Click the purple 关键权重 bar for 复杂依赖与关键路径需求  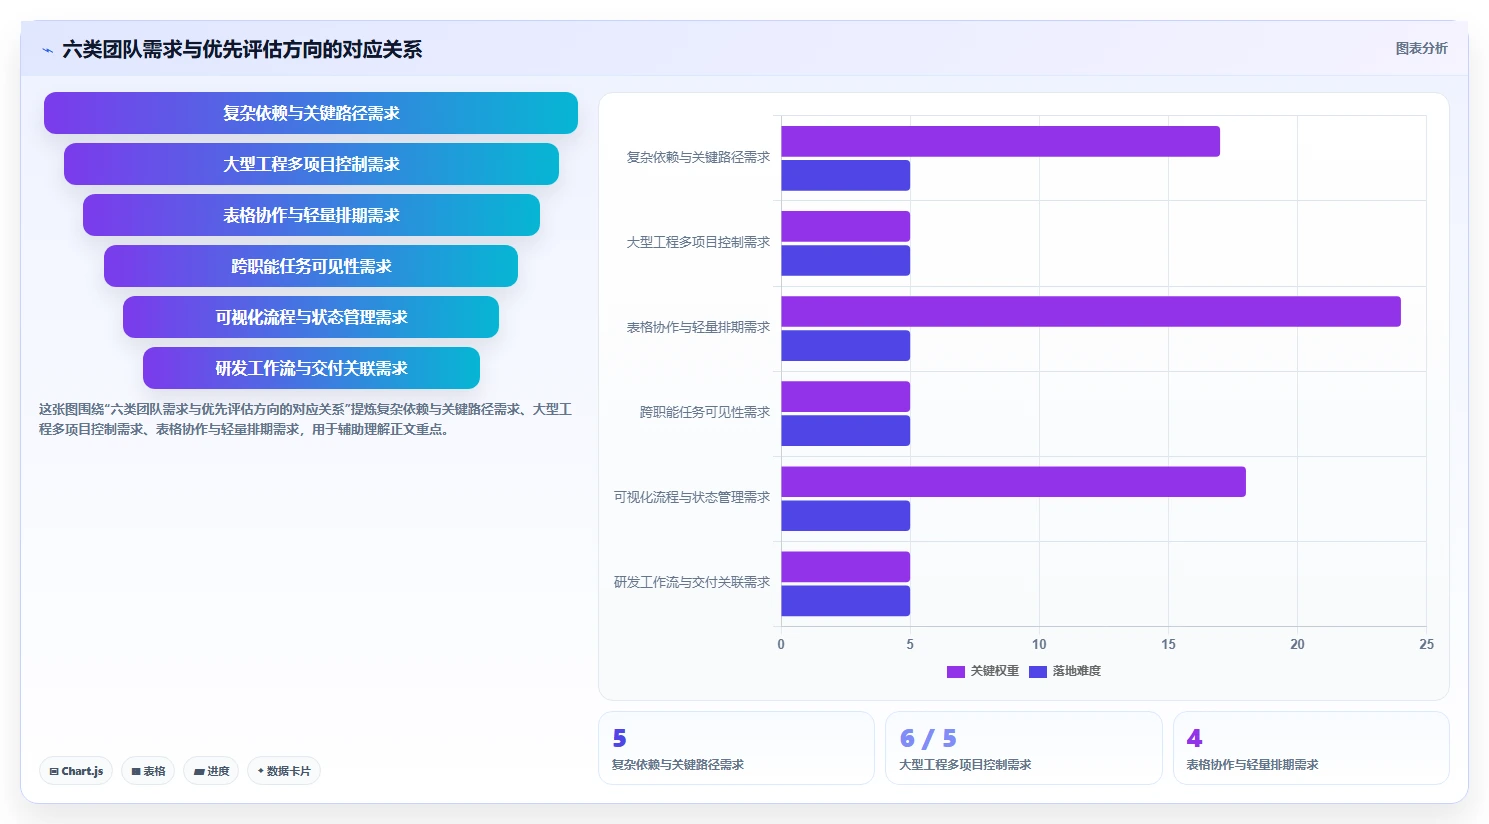[x=1000, y=141]
